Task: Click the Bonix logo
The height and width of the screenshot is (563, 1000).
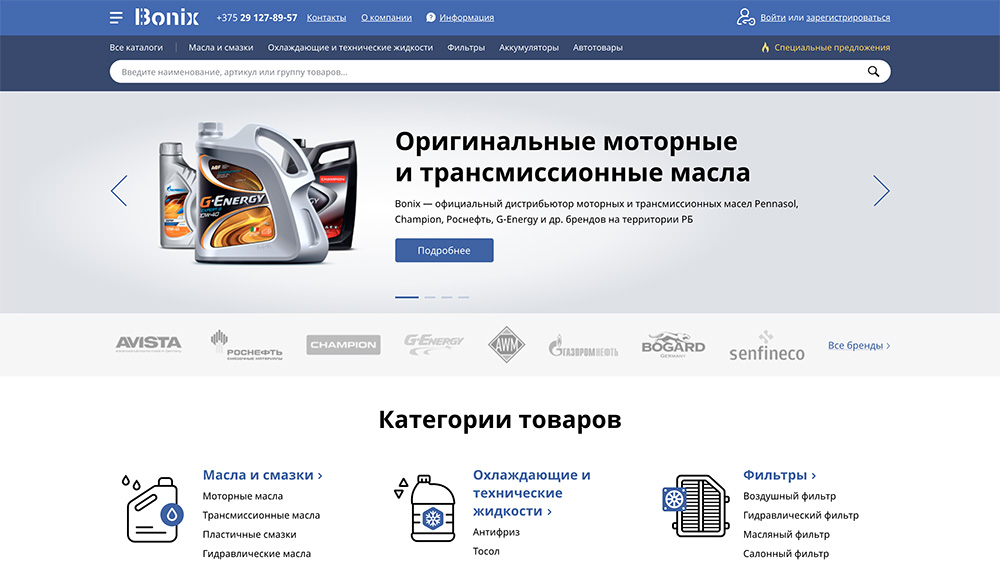Action: pyautogui.click(x=167, y=17)
